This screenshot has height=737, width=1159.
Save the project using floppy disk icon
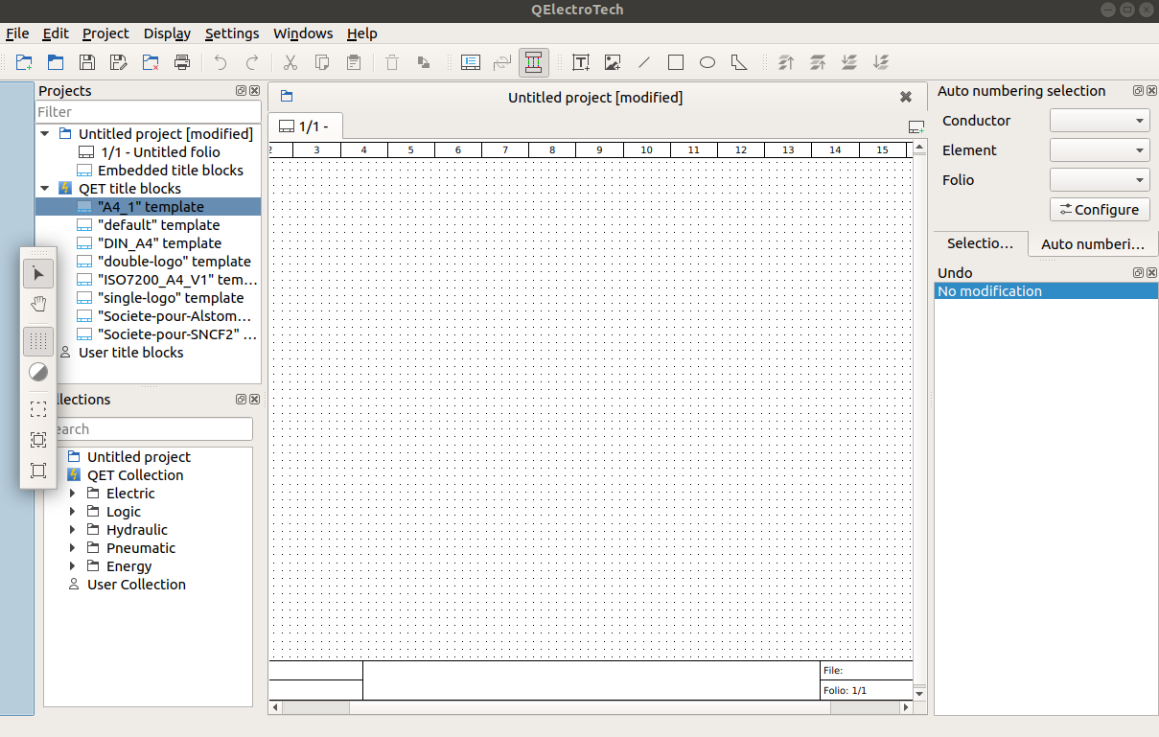87,63
